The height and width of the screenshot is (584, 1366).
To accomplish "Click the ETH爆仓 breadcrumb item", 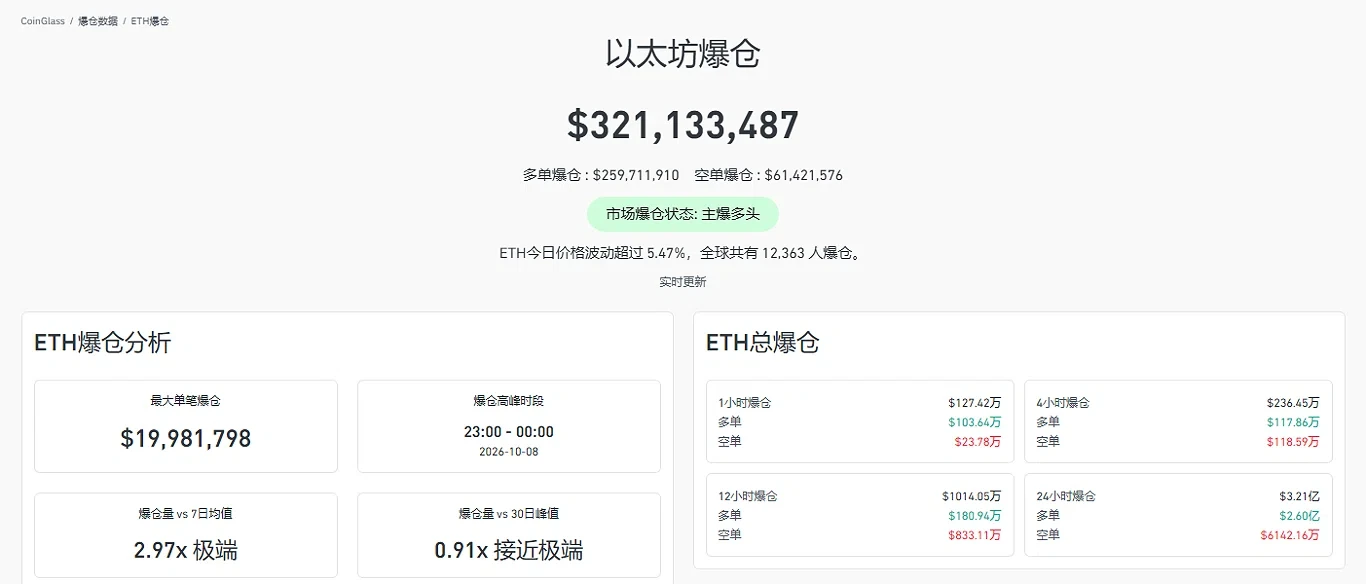I will 150,21.
